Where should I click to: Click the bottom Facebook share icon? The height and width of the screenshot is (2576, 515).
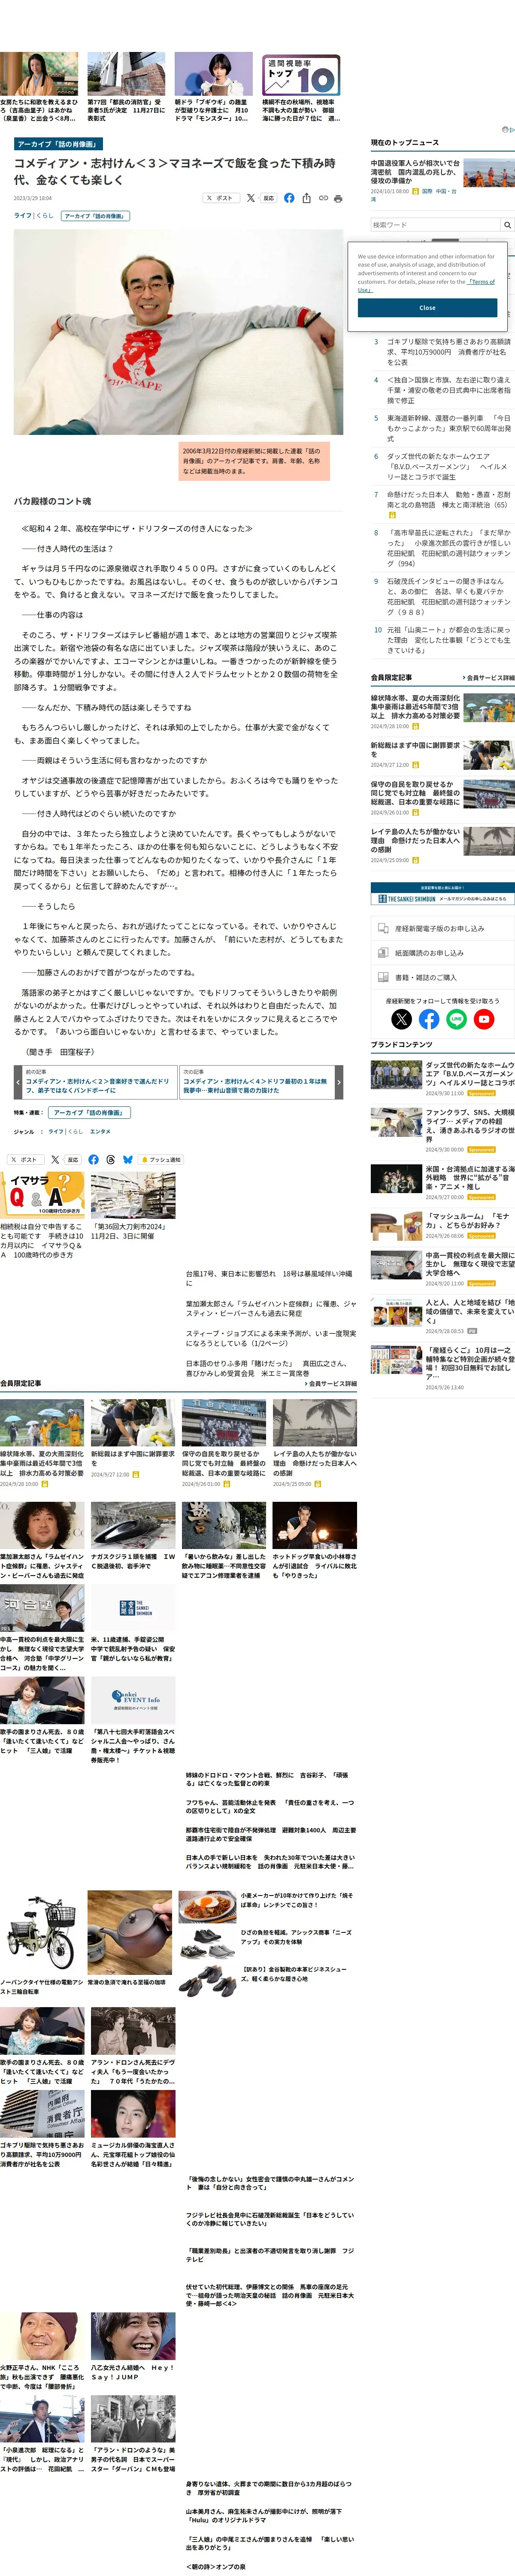(x=93, y=1160)
